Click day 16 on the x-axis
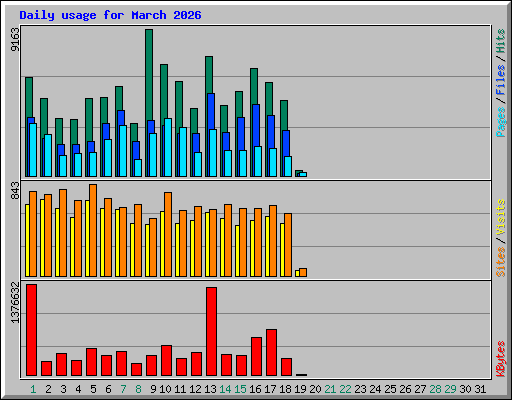Screen dimensions: 512x400 point(255,389)
